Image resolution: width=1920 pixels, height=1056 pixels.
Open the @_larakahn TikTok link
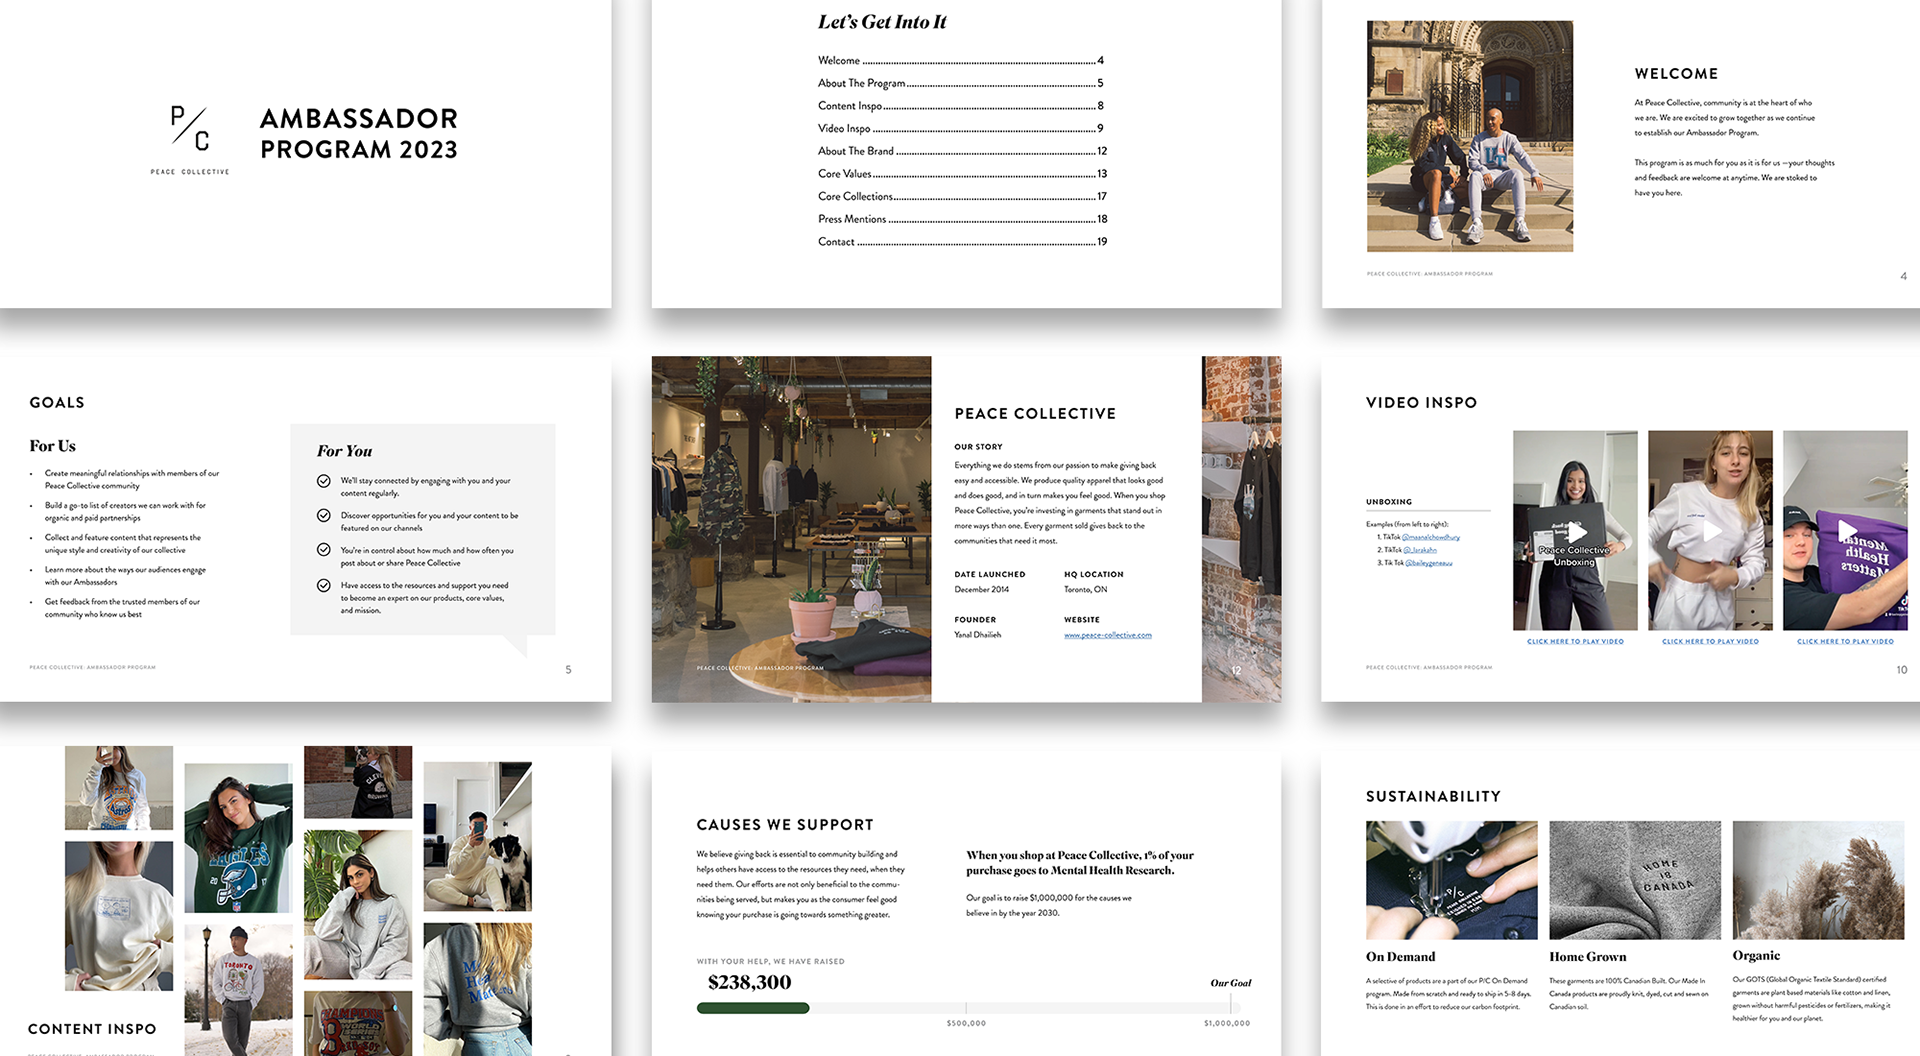[x=1420, y=550]
